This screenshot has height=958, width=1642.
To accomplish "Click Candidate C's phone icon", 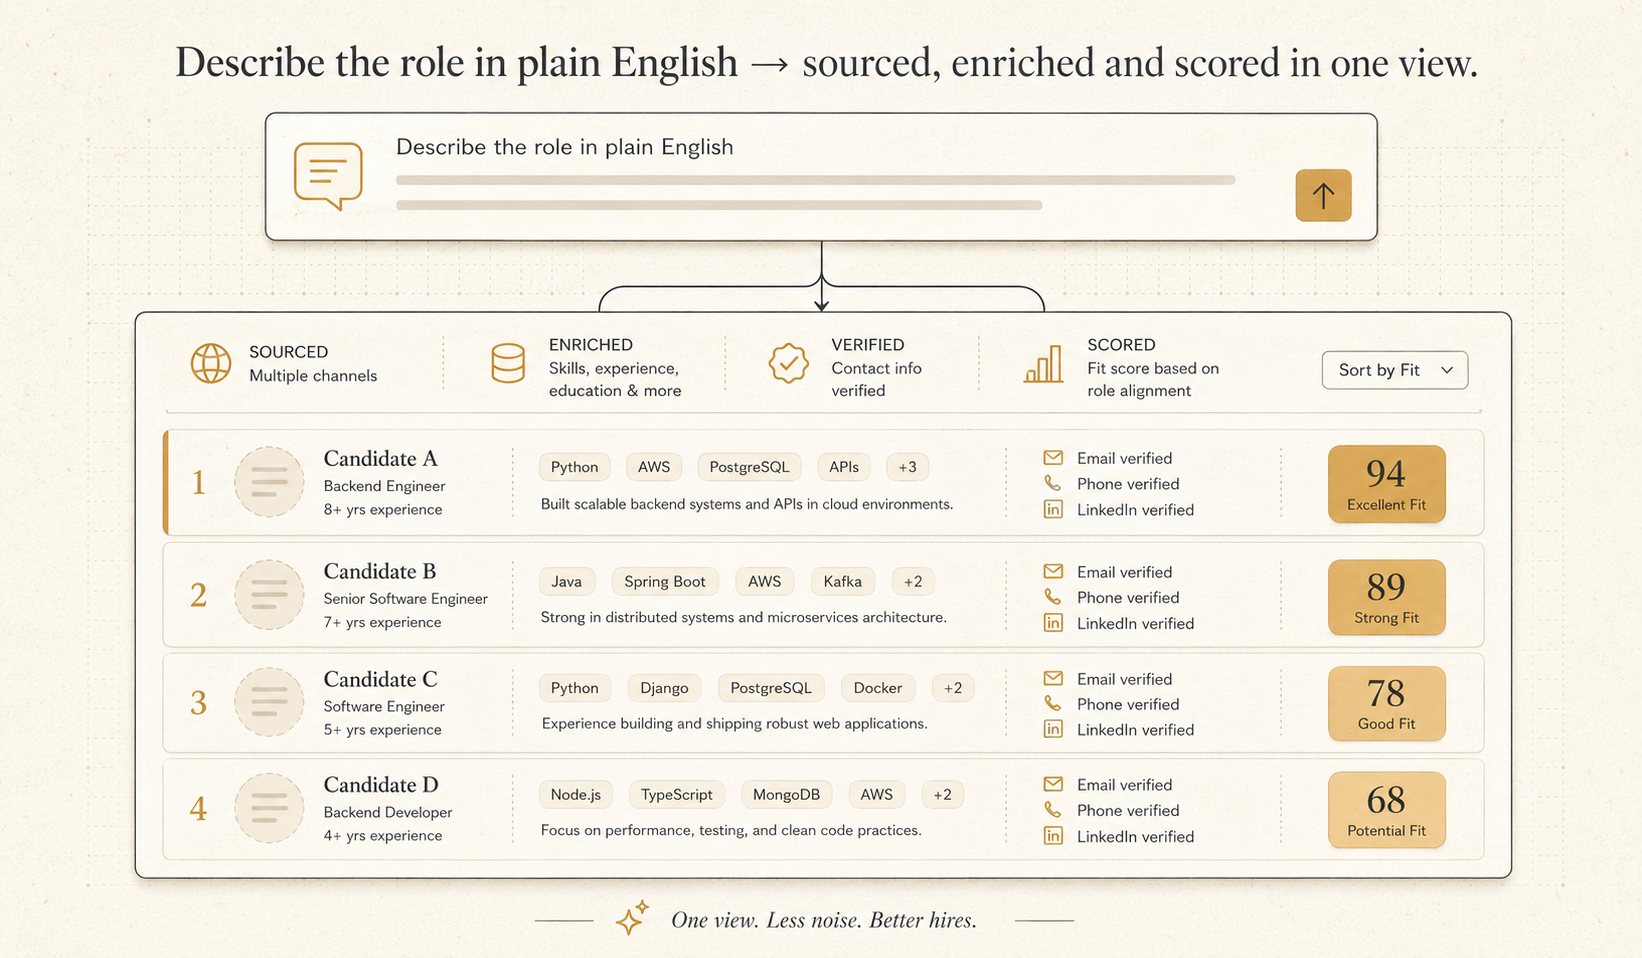I will (1053, 704).
